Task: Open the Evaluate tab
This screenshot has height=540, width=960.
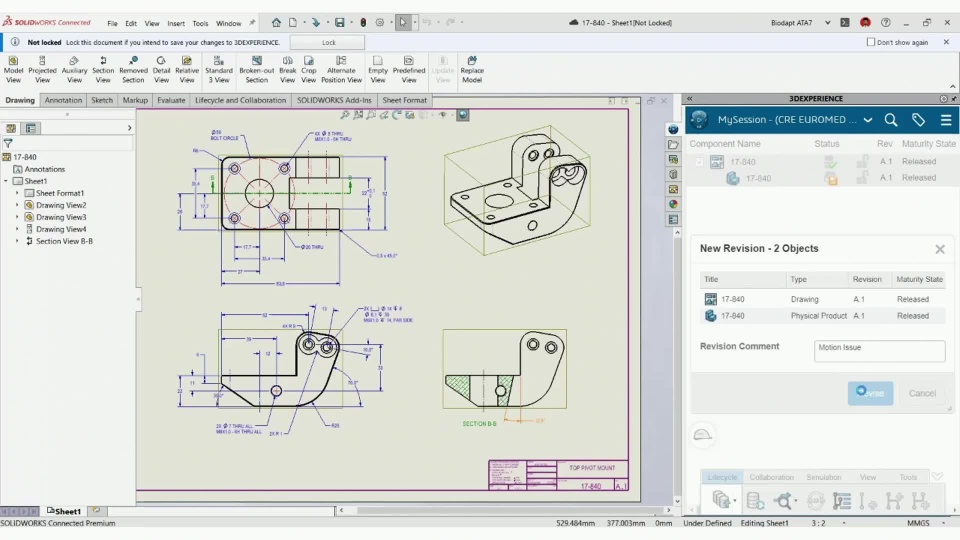Action: (x=171, y=100)
